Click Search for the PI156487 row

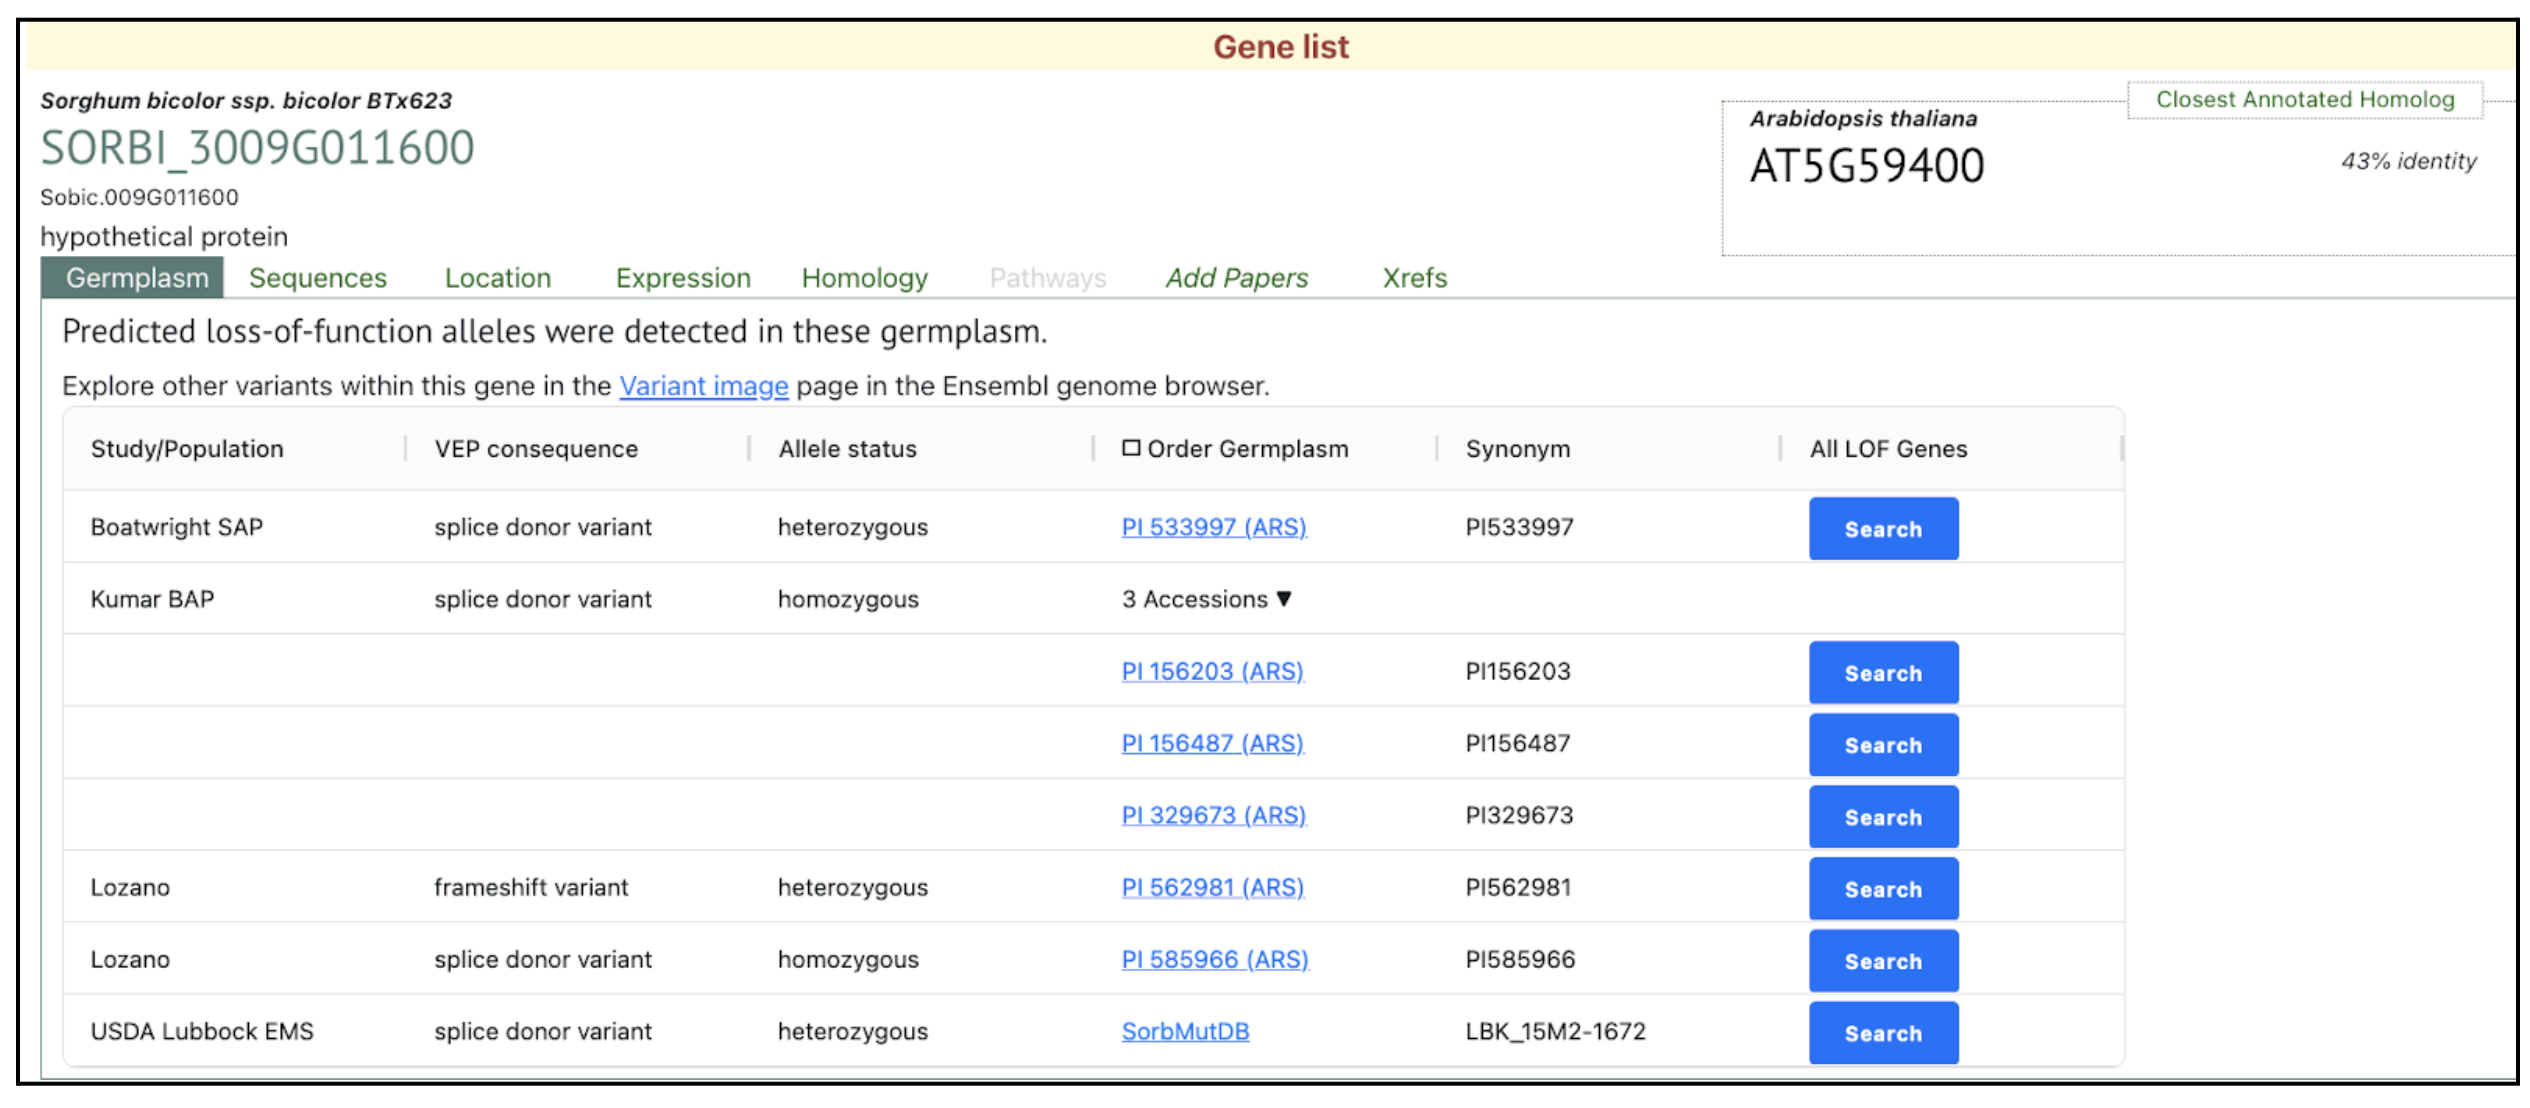click(1883, 745)
